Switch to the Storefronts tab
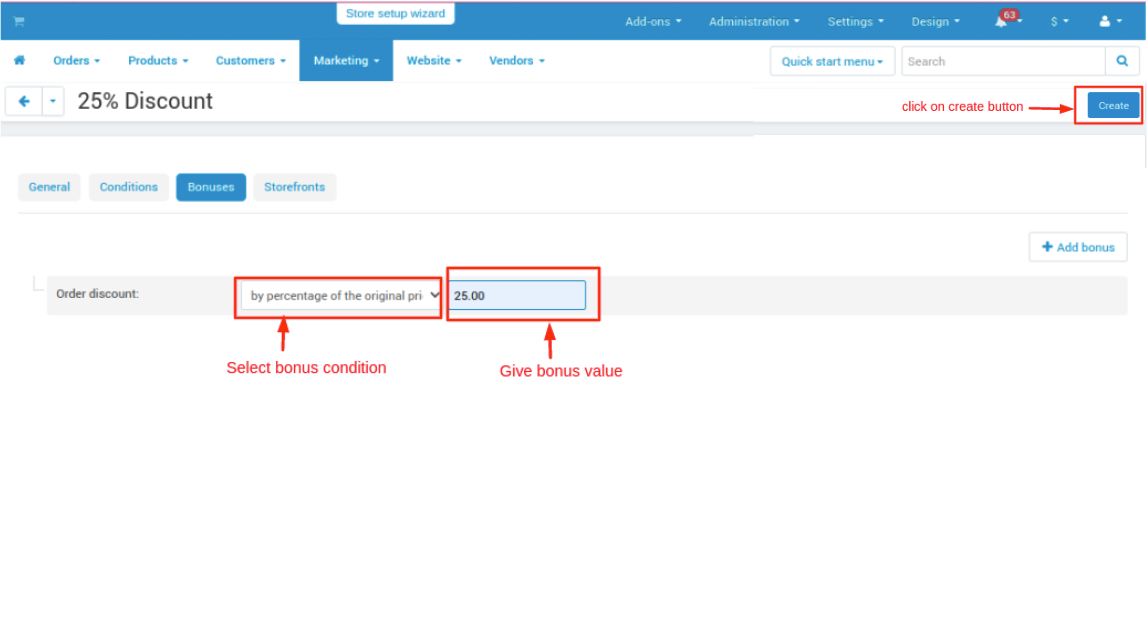 294,187
